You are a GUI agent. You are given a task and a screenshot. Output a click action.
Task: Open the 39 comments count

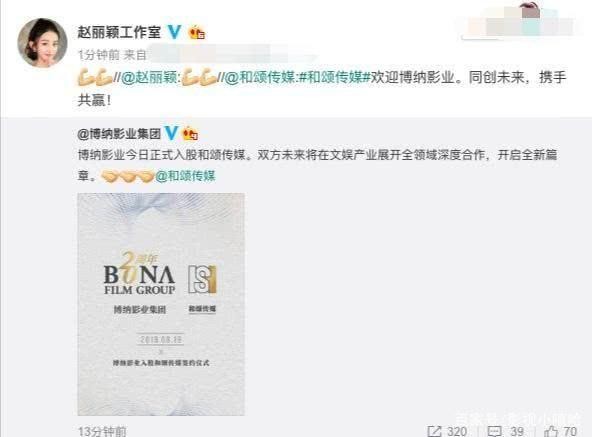pos(517,431)
